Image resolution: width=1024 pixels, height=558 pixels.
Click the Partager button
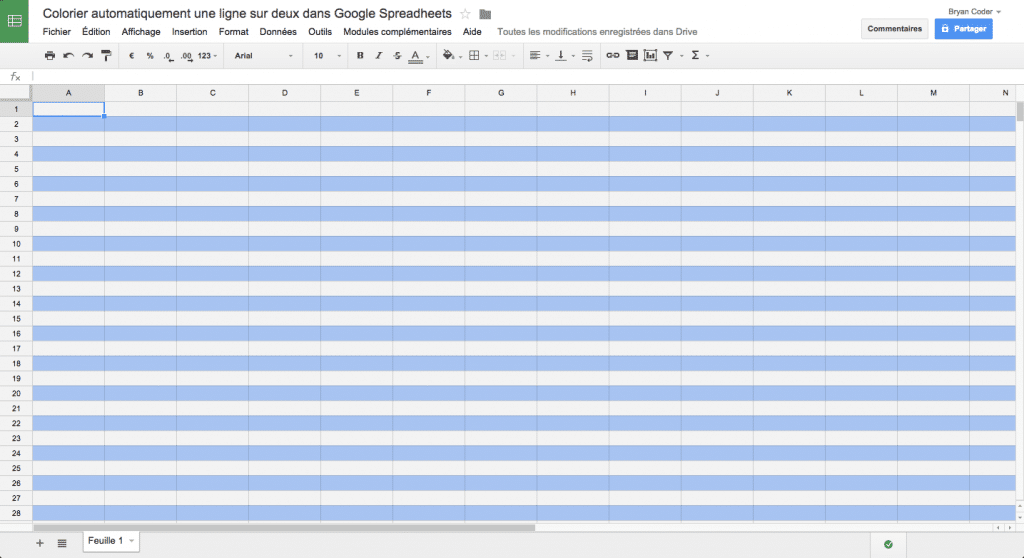(x=963, y=29)
